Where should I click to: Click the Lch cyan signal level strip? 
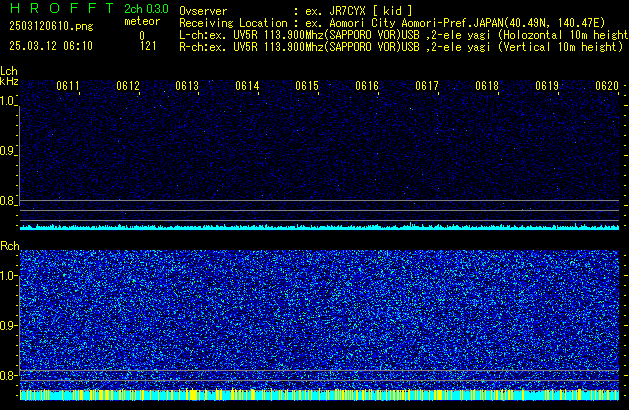(x=319, y=227)
